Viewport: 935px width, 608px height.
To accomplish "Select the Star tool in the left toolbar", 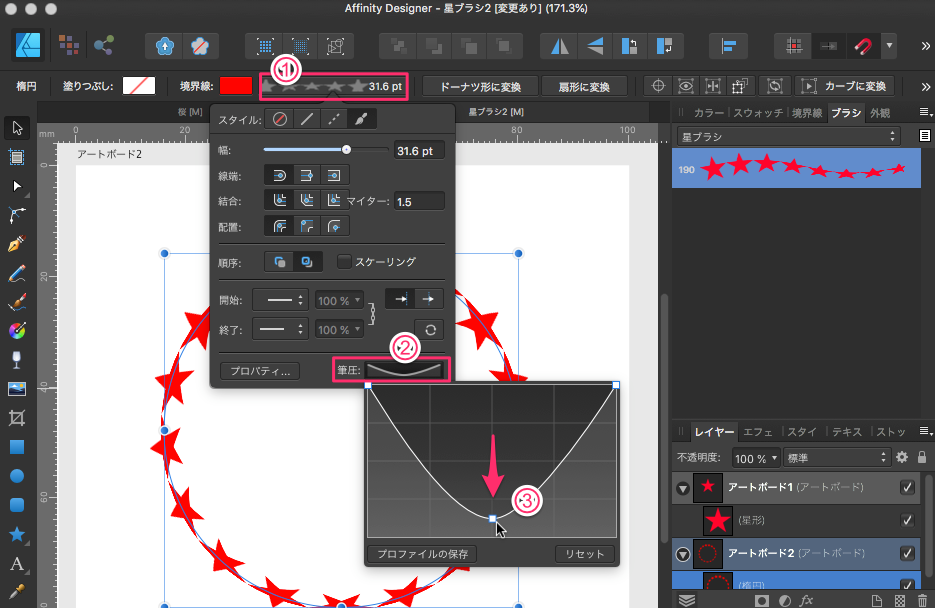I will (x=17, y=534).
